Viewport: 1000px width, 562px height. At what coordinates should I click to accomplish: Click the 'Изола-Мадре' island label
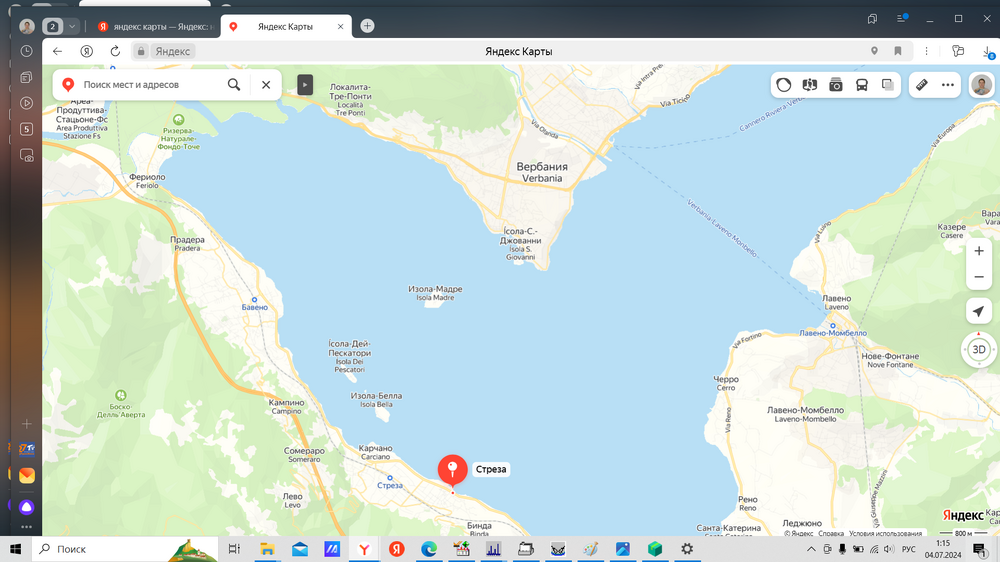click(435, 289)
